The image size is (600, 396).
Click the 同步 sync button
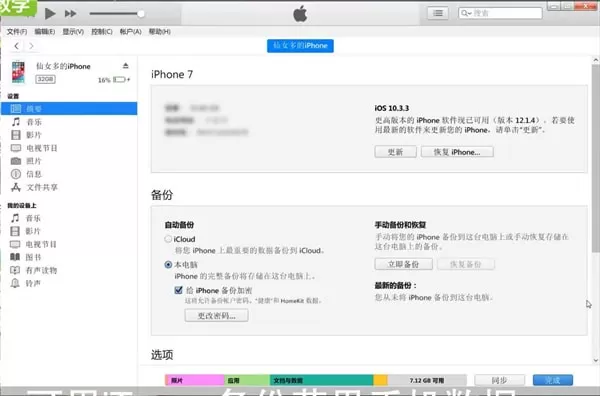click(499, 380)
